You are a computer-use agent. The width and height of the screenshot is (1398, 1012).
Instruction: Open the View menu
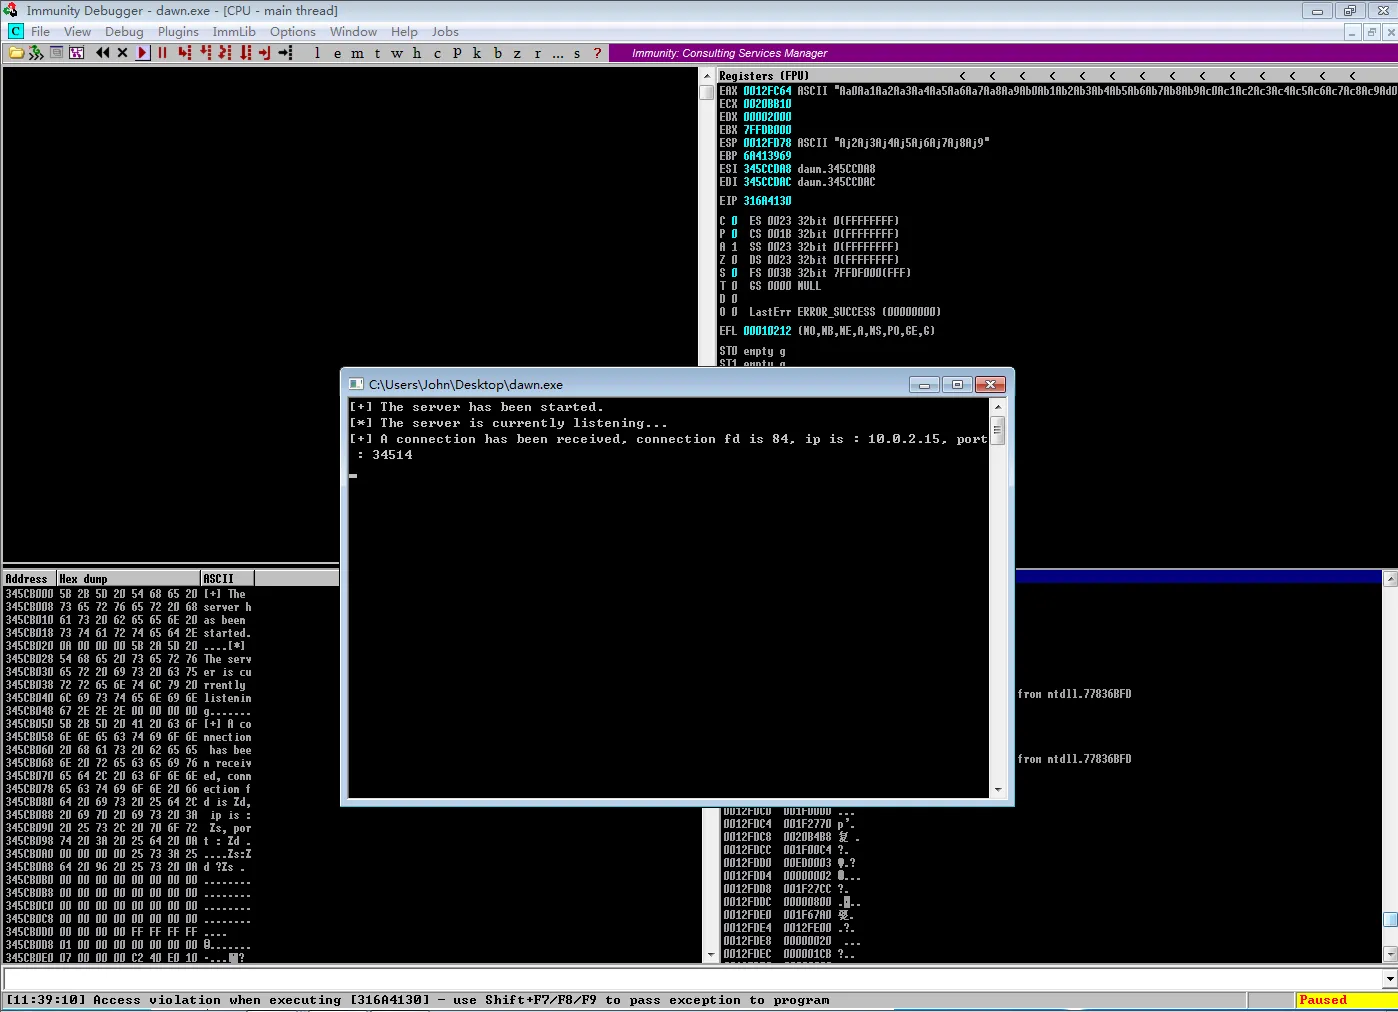pyautogui.click(x=77, y=32)
